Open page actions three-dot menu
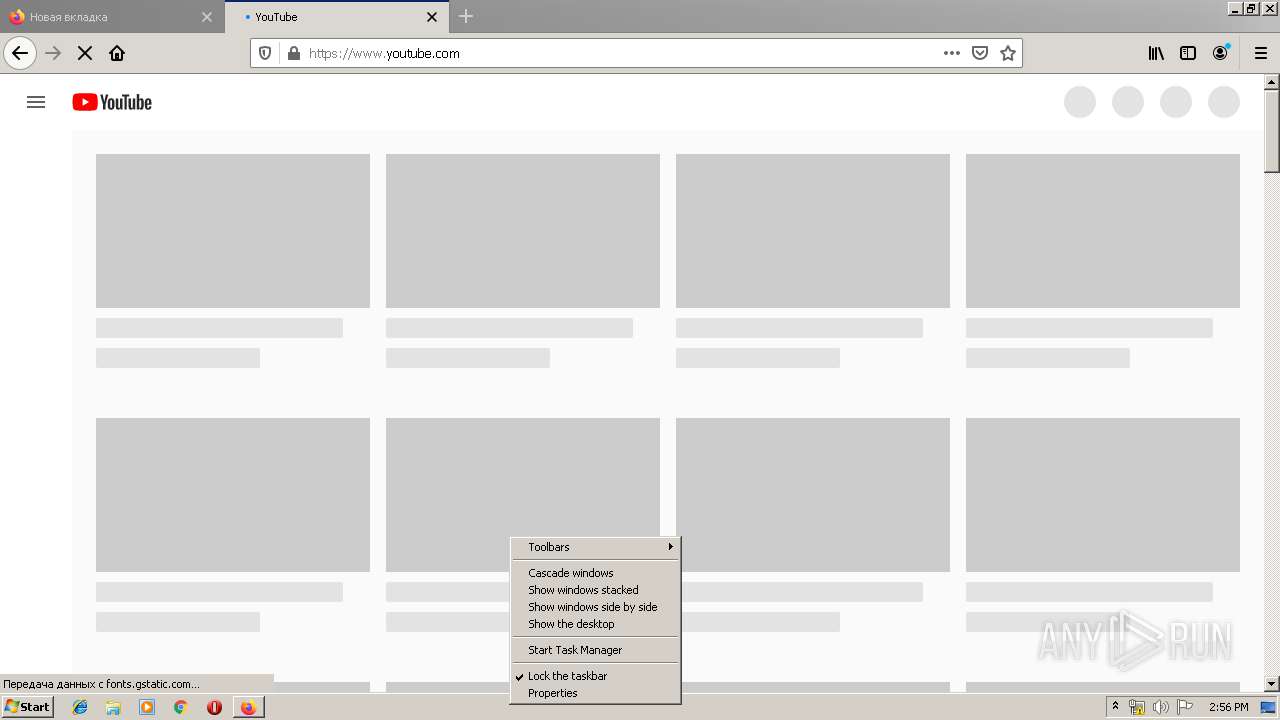Viewport: 1280px width, 720px height. pyautogui.click(x=952, y=53)
